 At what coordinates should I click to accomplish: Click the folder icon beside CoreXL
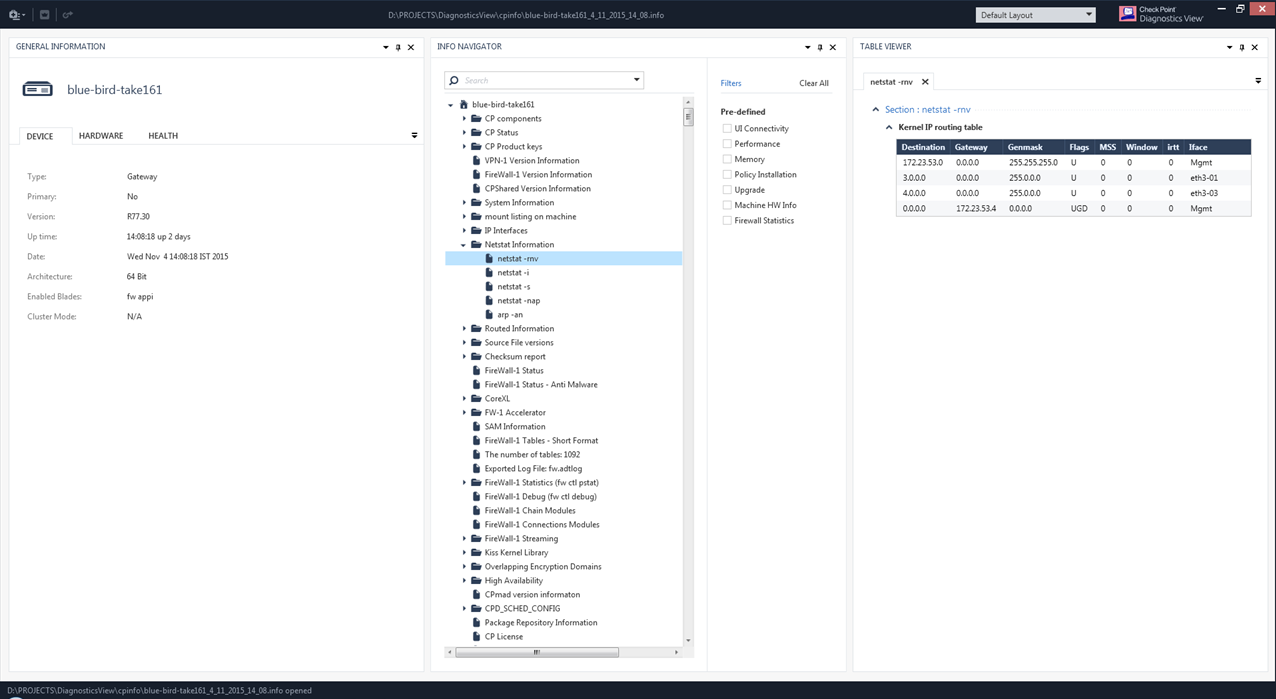477,399
